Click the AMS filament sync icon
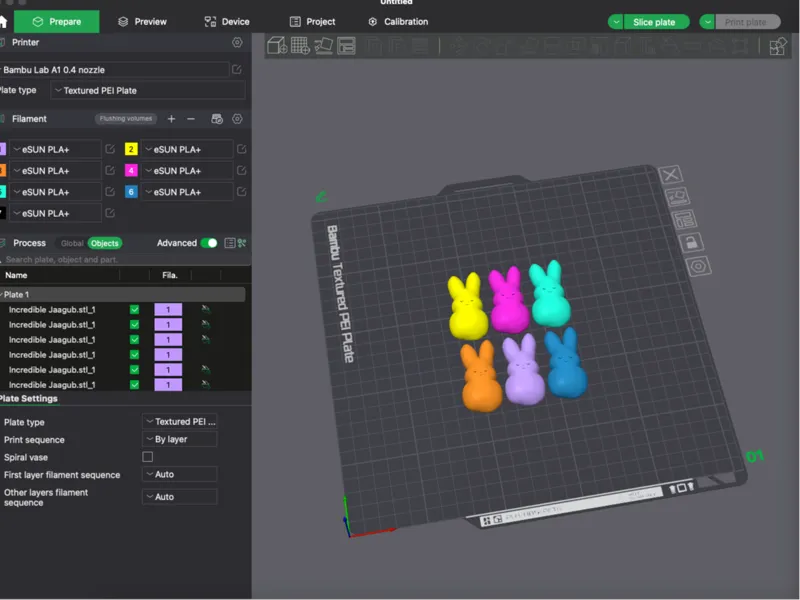 tap(217, 119)
